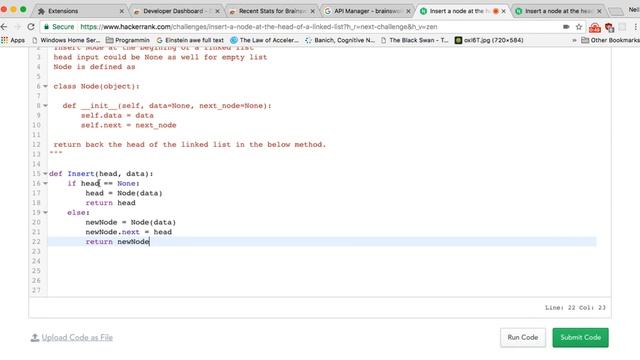640x360 pixels.
Task: Open the oxI6T.jpg (720×584) bookmark
Action: [489, 40]
